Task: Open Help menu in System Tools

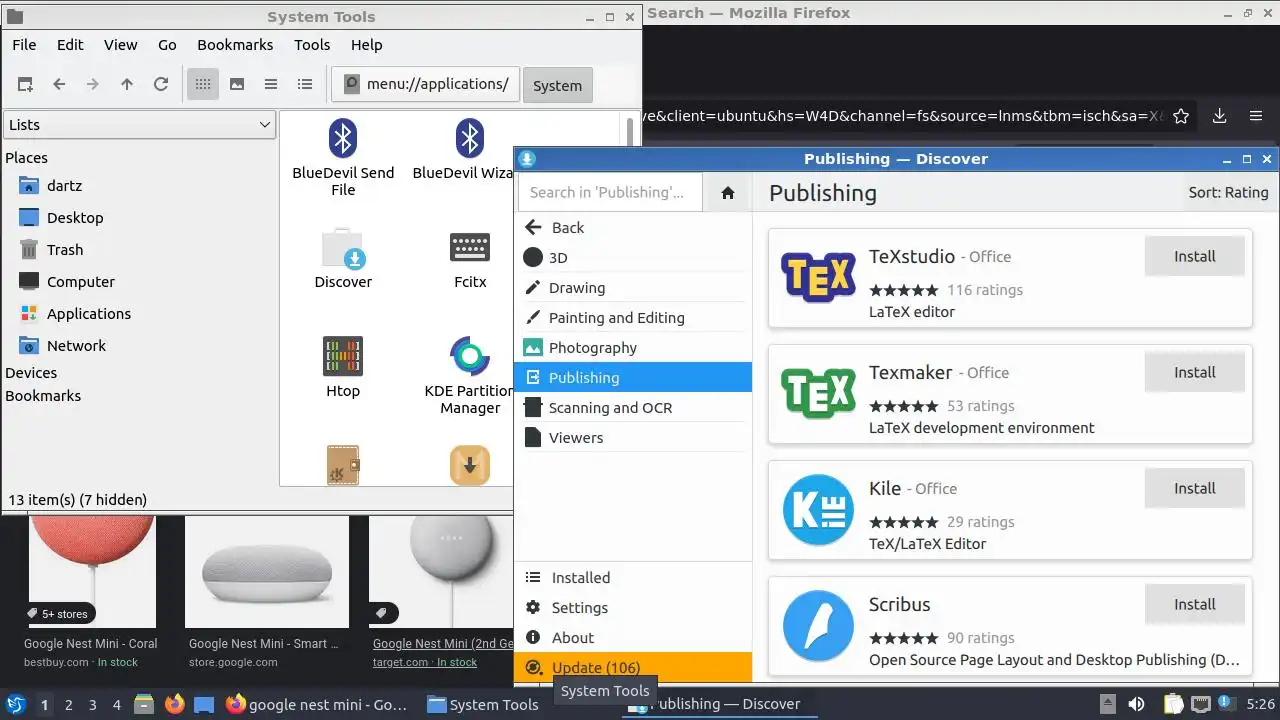Action: (366, 45)
